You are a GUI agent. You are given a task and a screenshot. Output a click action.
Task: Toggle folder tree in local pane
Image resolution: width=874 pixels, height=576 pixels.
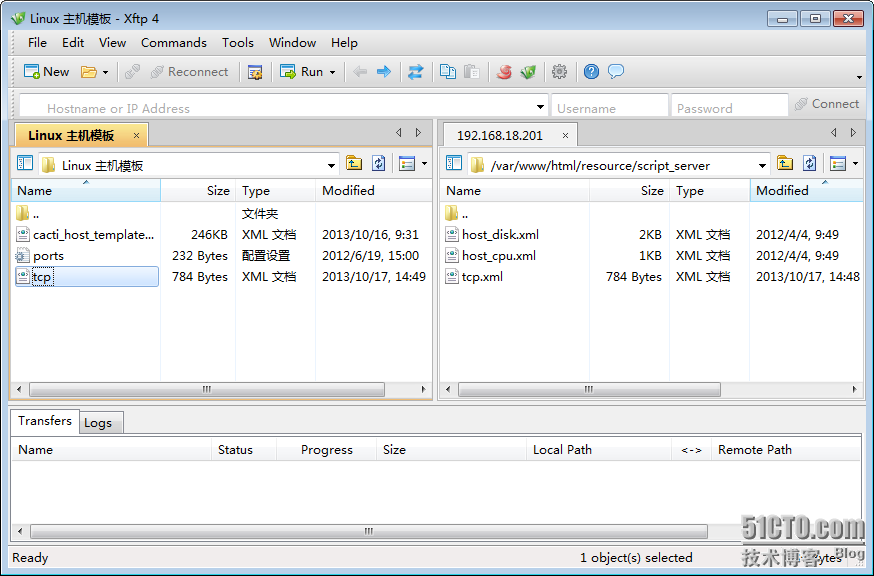click(x=25, y=163)
